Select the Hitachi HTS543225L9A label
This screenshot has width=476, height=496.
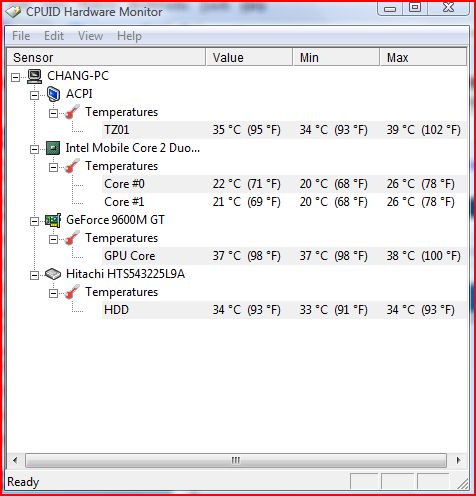(125, 274)
